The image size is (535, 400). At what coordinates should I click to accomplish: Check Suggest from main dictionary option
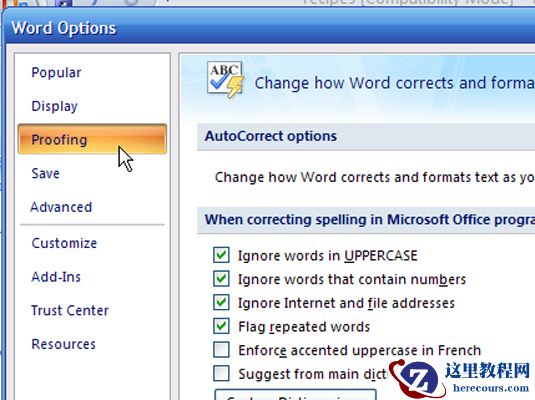tap(221, 373)
